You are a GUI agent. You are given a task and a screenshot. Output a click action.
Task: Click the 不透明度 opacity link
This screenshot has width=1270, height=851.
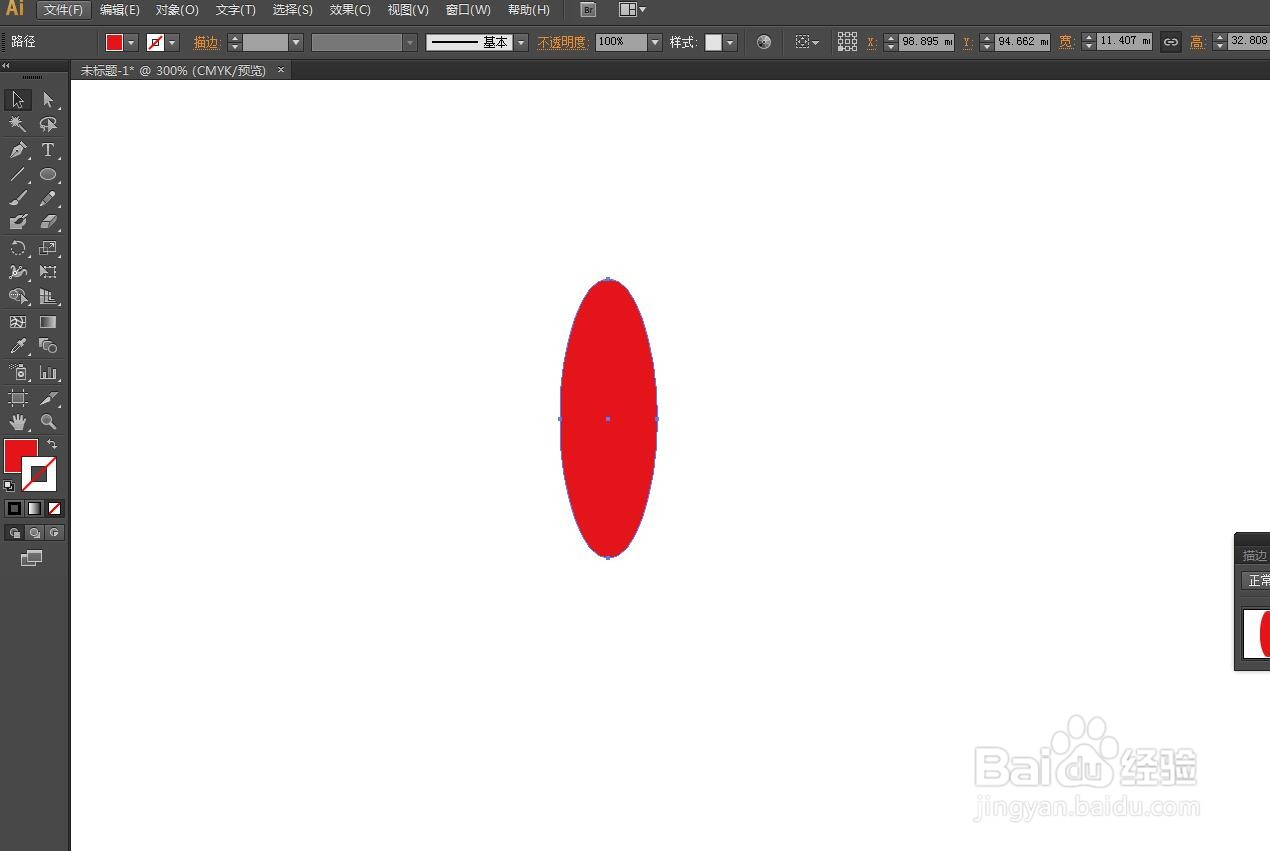click(x=562, y=42)
